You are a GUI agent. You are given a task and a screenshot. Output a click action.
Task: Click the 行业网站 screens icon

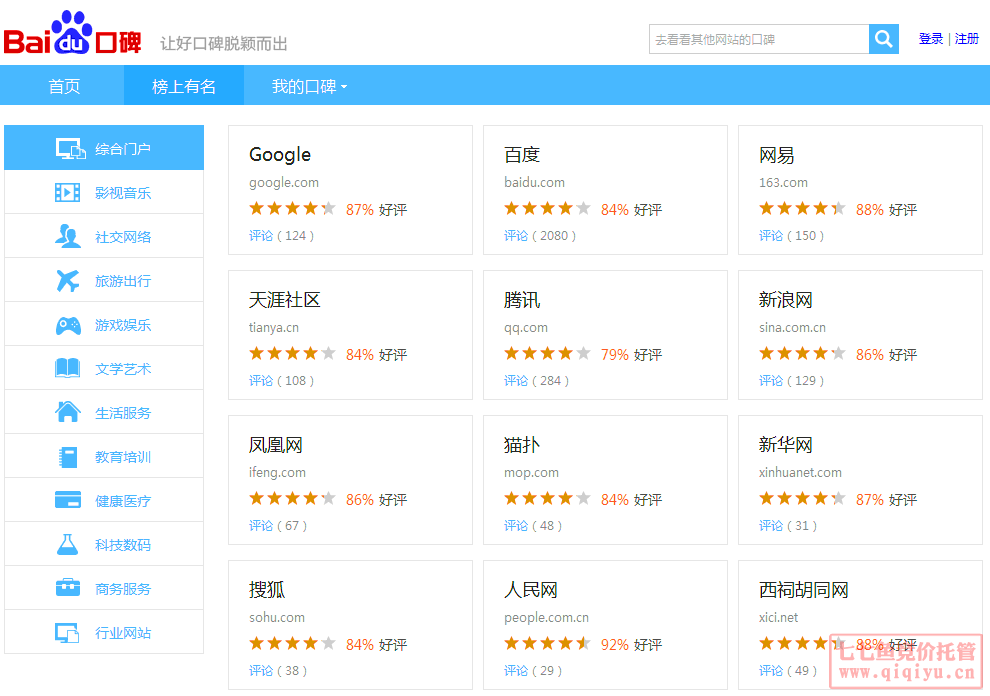click(x=68, y=632)
